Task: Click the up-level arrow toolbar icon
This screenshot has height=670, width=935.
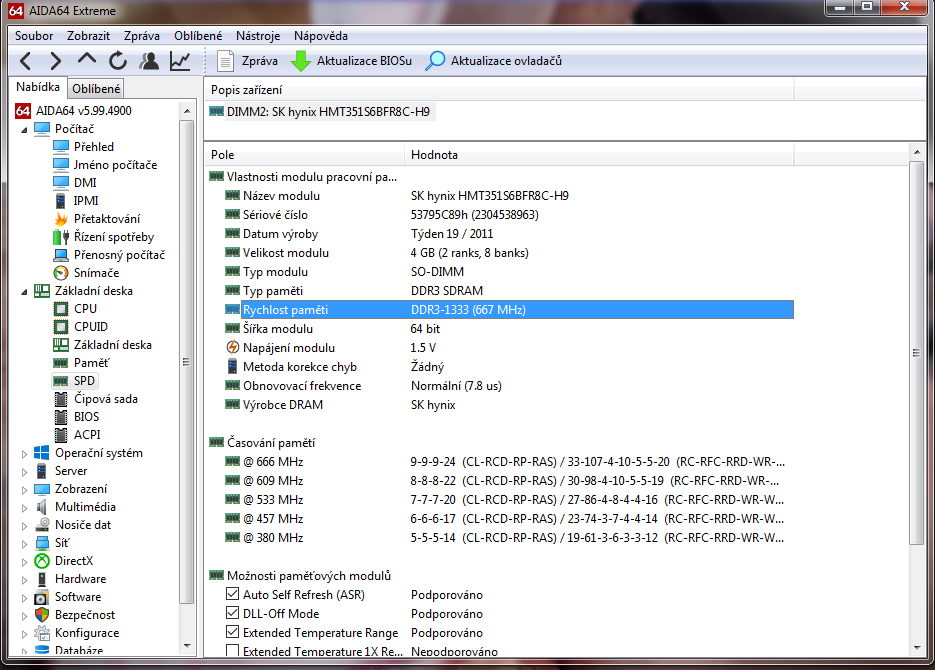Action: pyautogui.click(x=87, y=60)
